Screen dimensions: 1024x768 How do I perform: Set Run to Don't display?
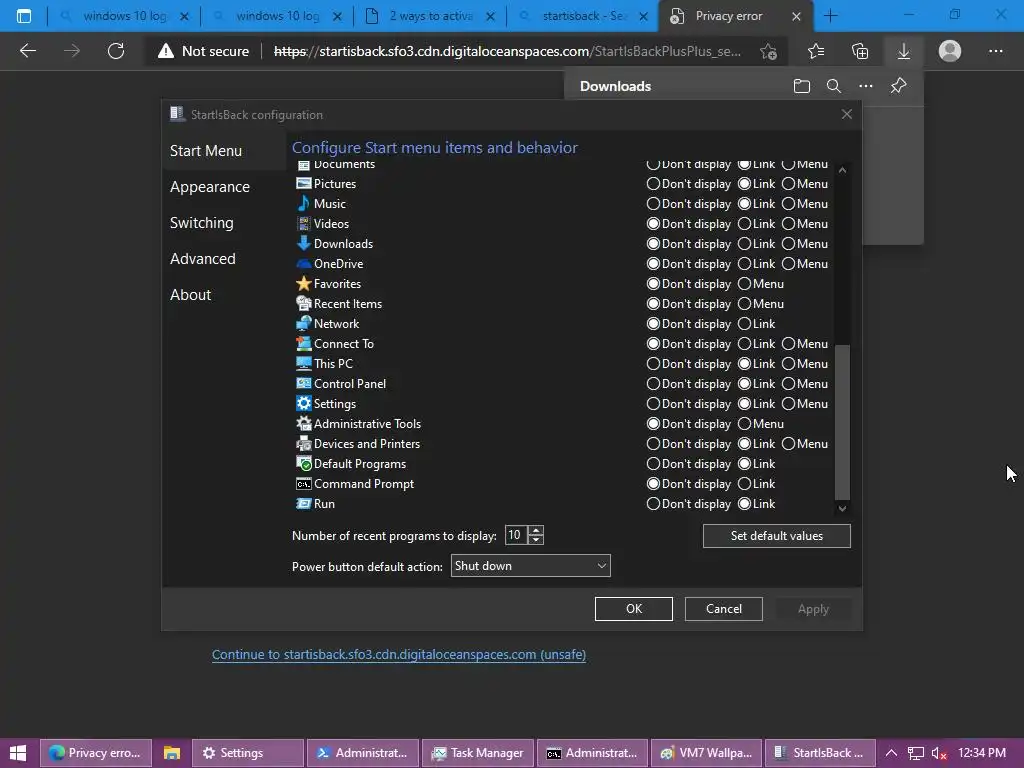[x=688, y=504]
